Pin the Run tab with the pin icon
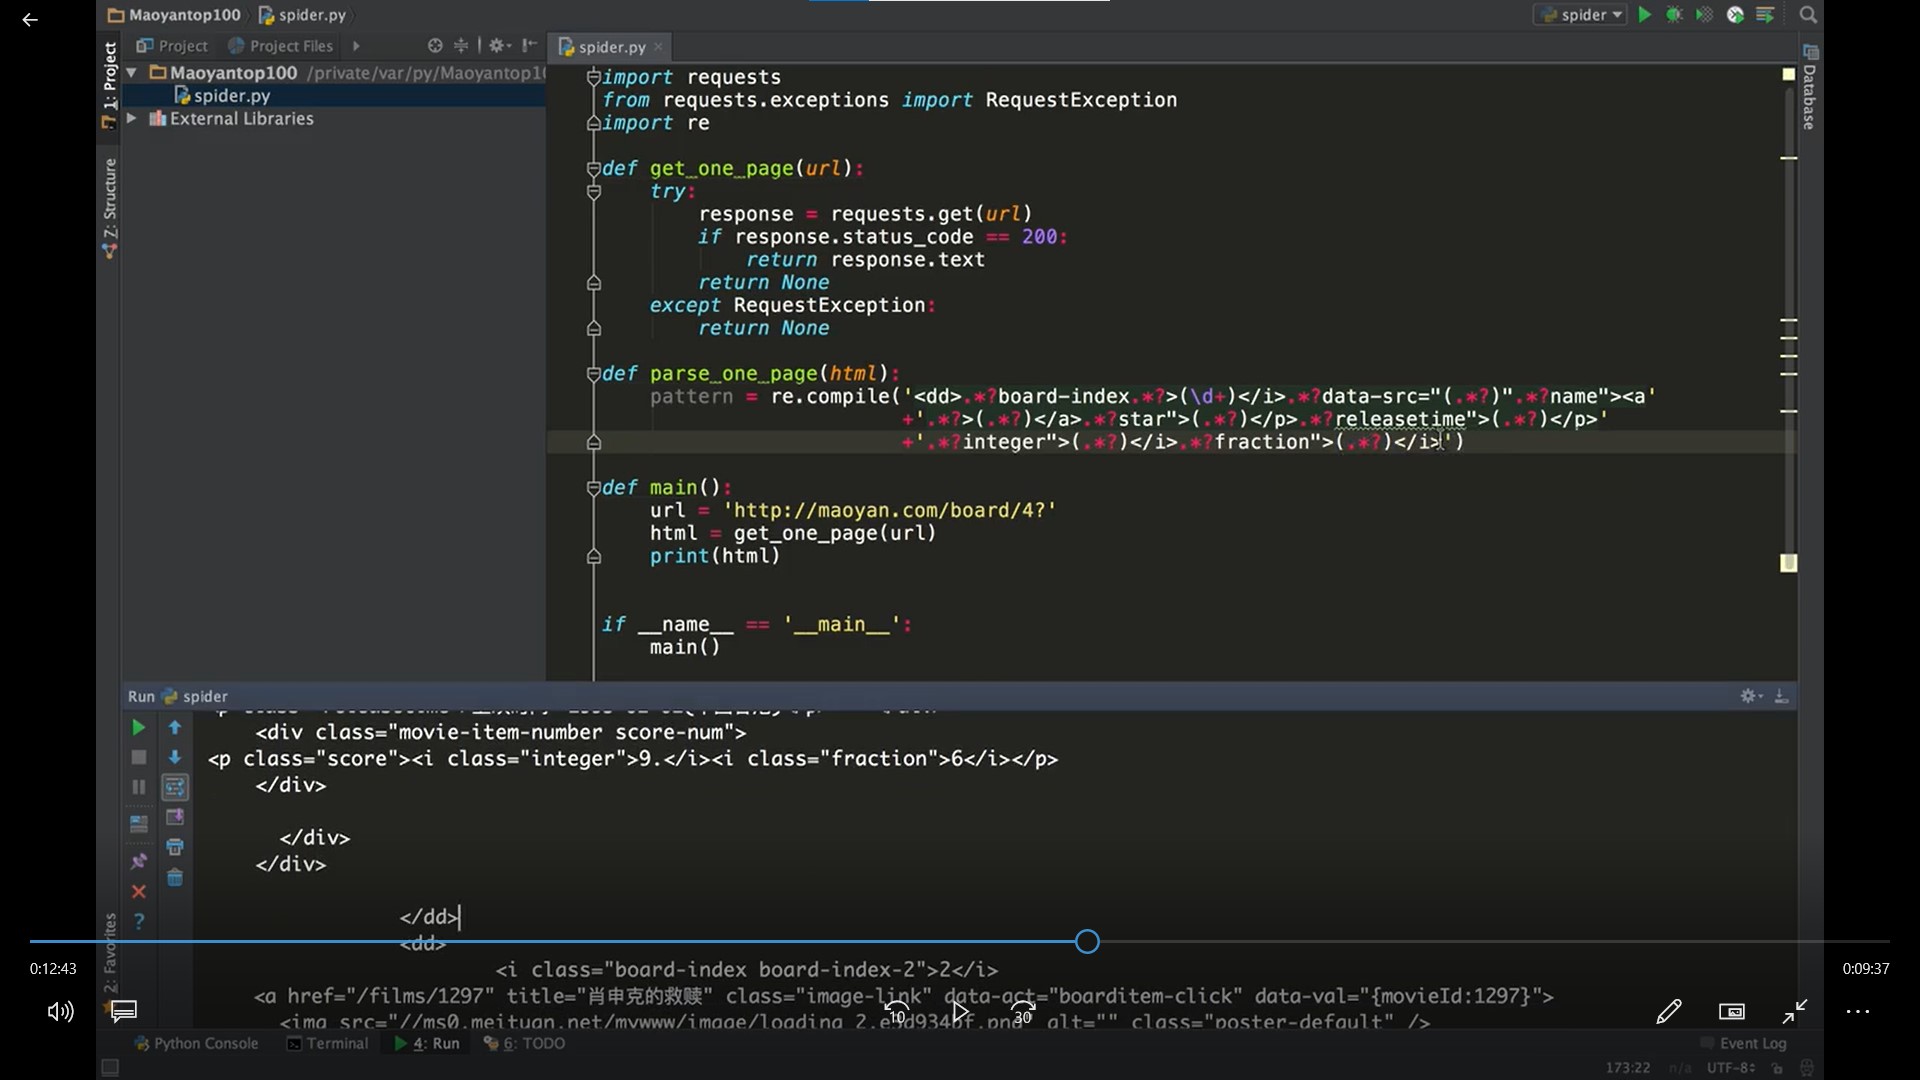The width and height of the screenshot is (1920, 1080). (139, 862)
